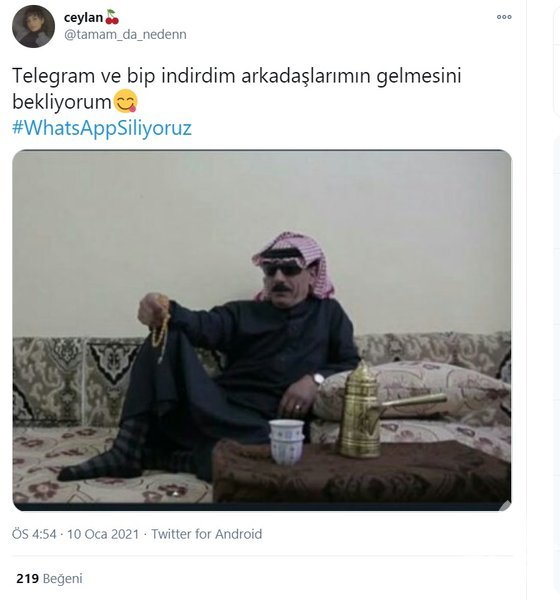Click the cherry emoji beside ceylan
The image size is (560, 600).
click(x=112, y=17)
